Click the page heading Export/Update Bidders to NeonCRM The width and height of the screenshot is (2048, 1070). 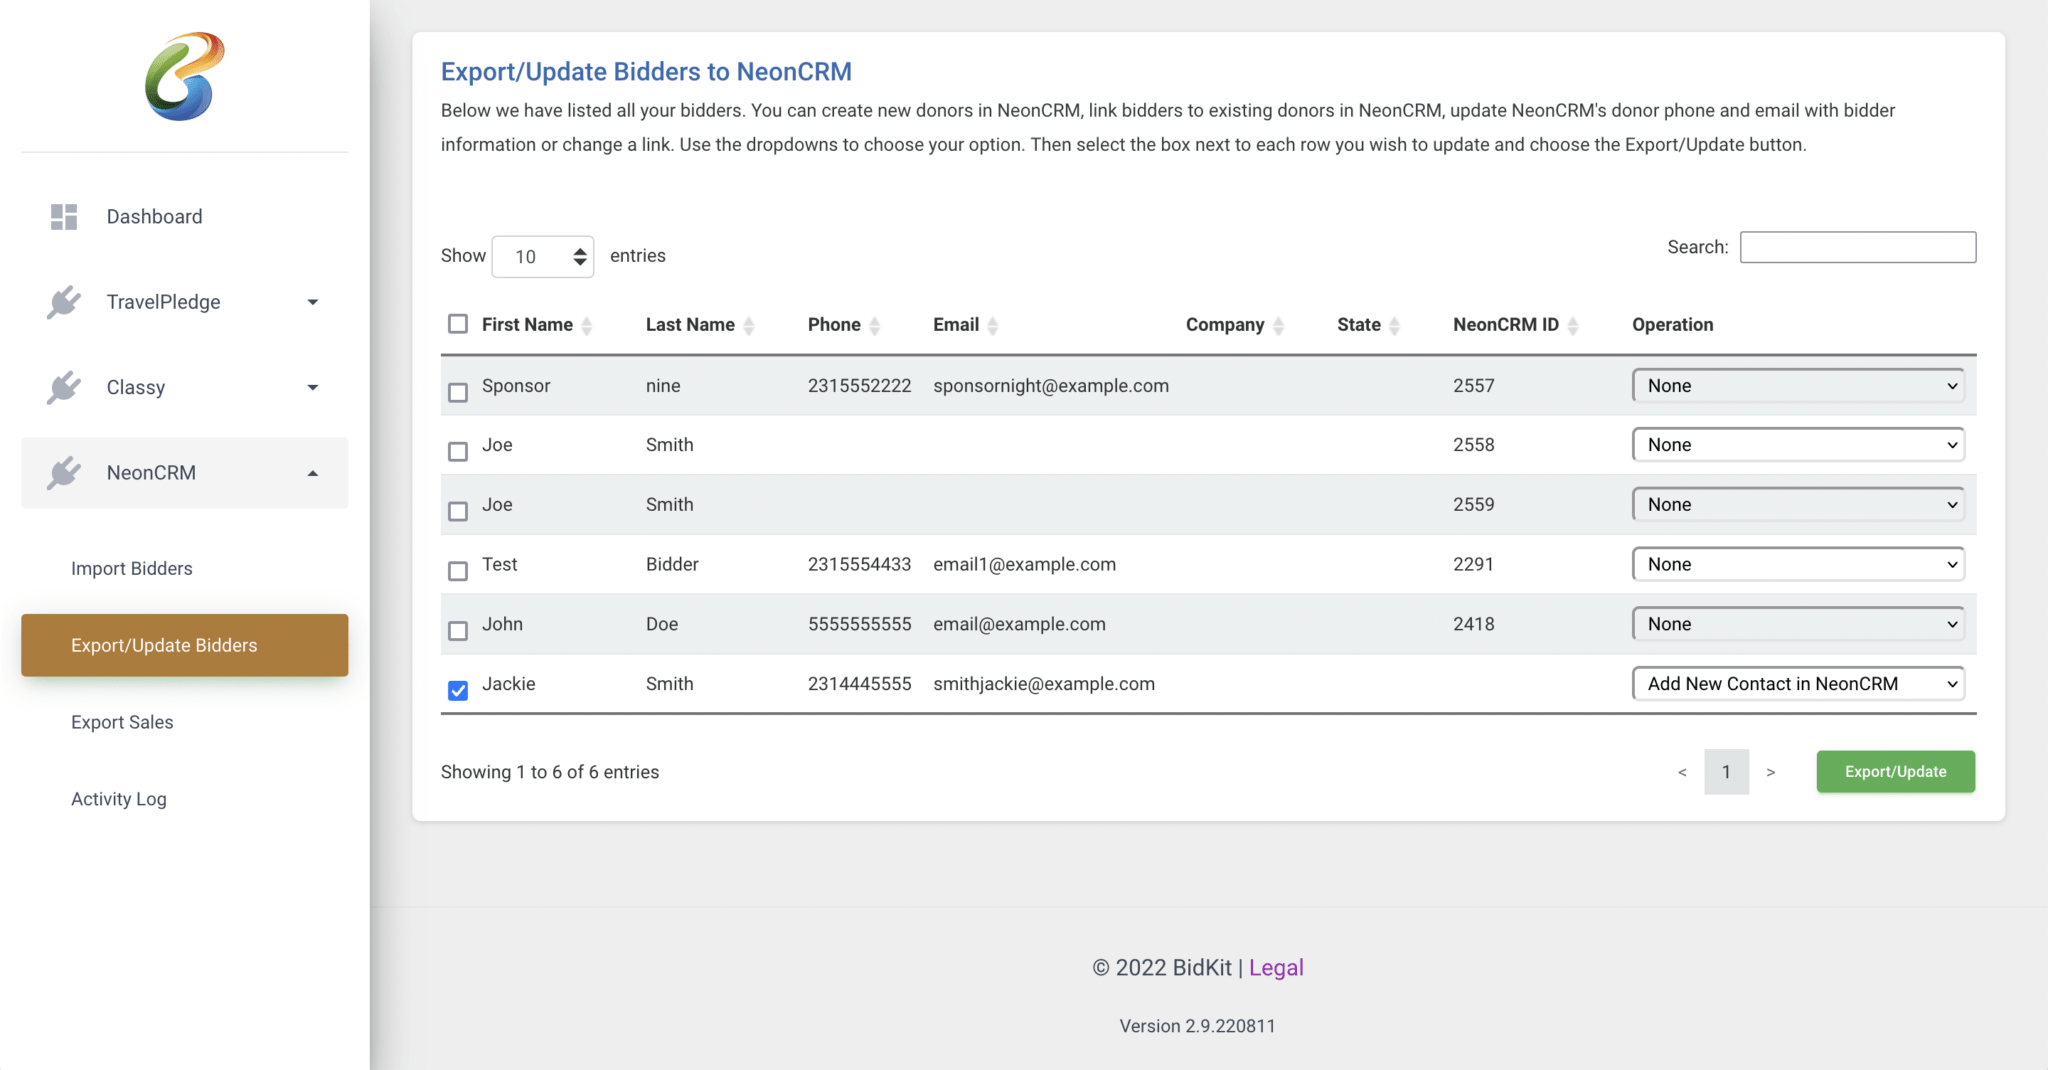point(646,72)
